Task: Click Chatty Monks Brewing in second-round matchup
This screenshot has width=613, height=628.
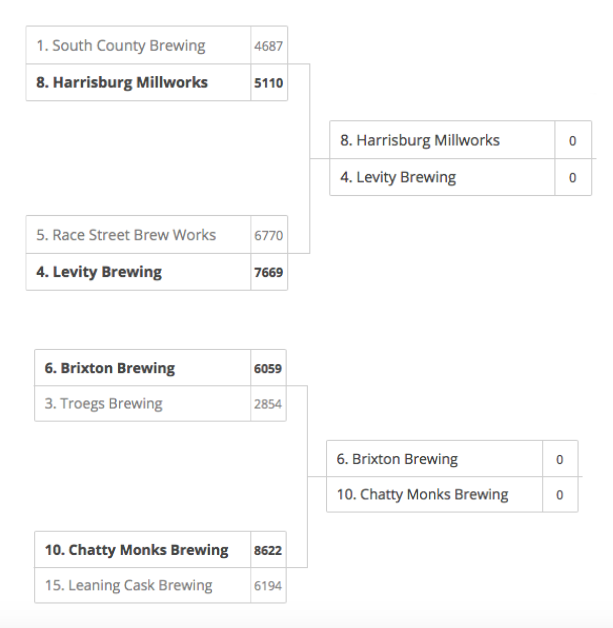Action: 452,494
